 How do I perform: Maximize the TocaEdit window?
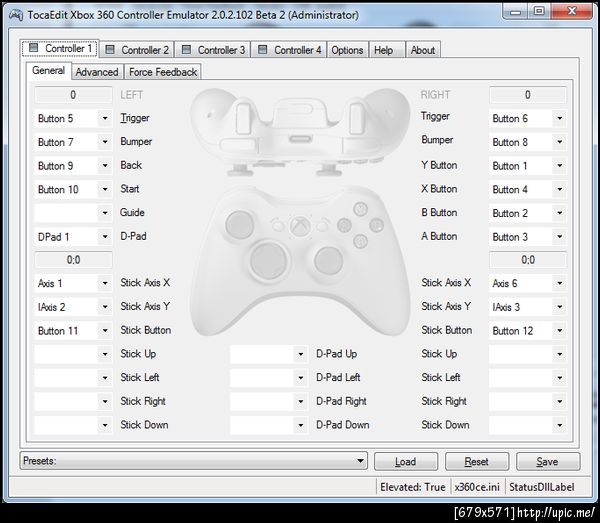tap(540, 11)
